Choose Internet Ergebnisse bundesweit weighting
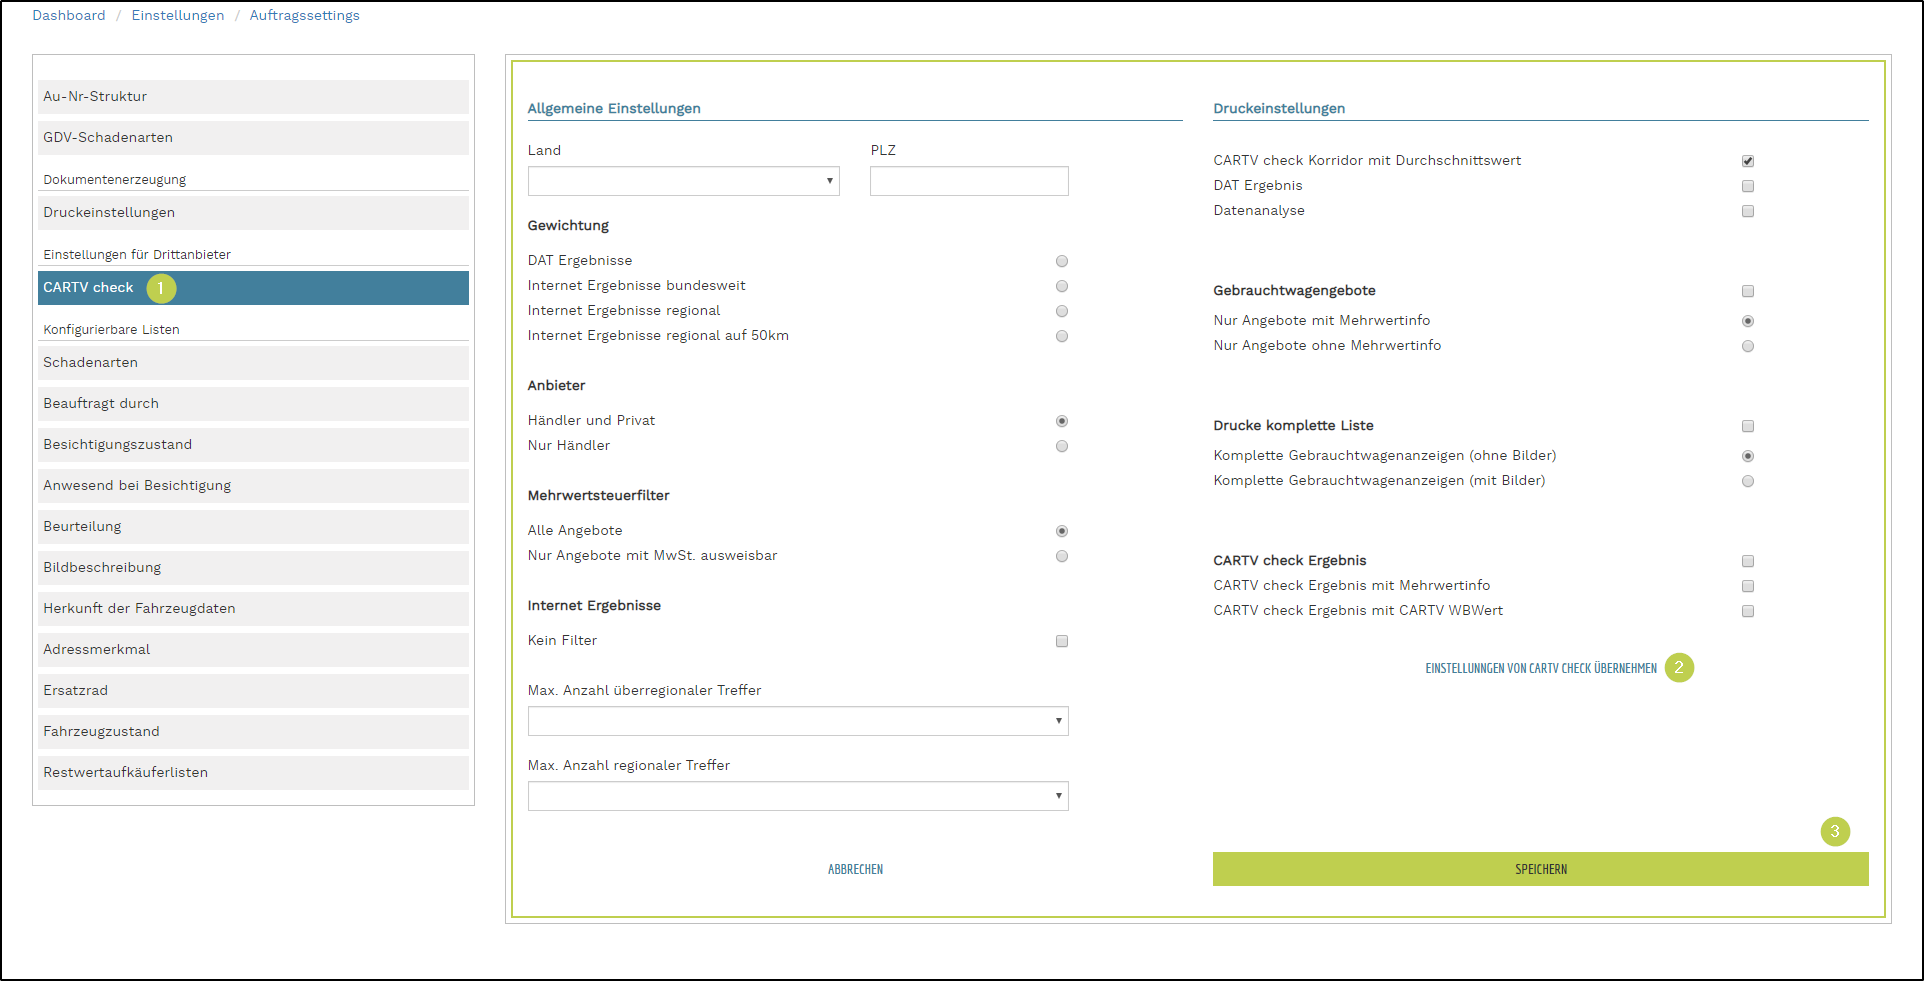1924x981 pixels. click(1062, 286)
